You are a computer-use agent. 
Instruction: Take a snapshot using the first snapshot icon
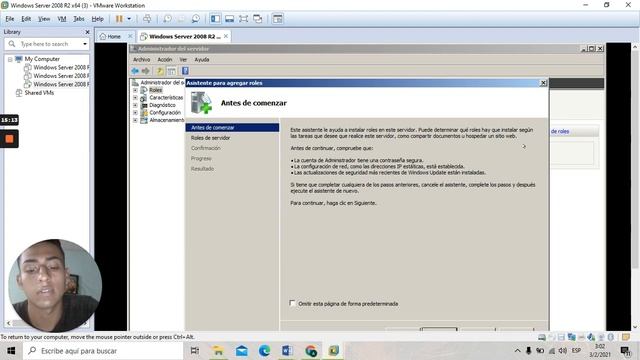[x=167, y=19]
